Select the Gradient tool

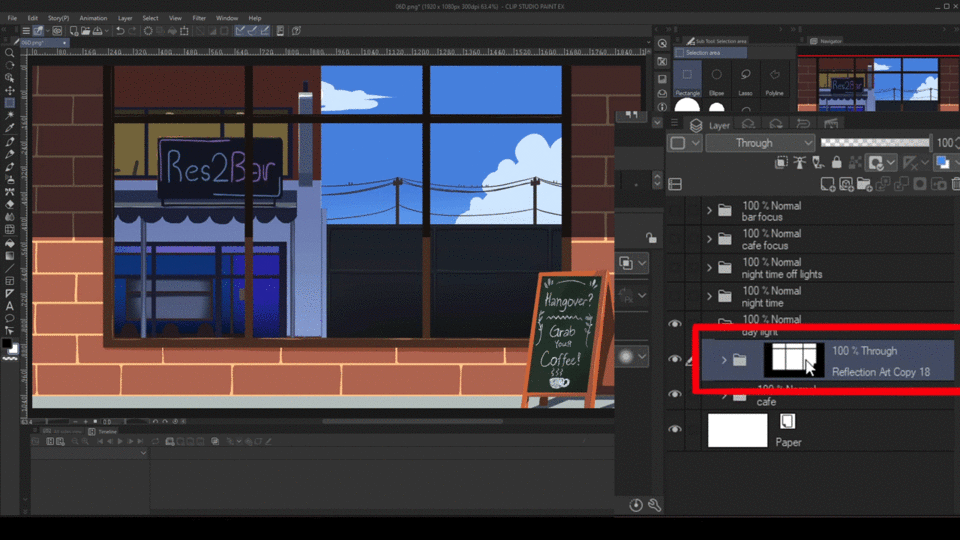coord(10,255)
